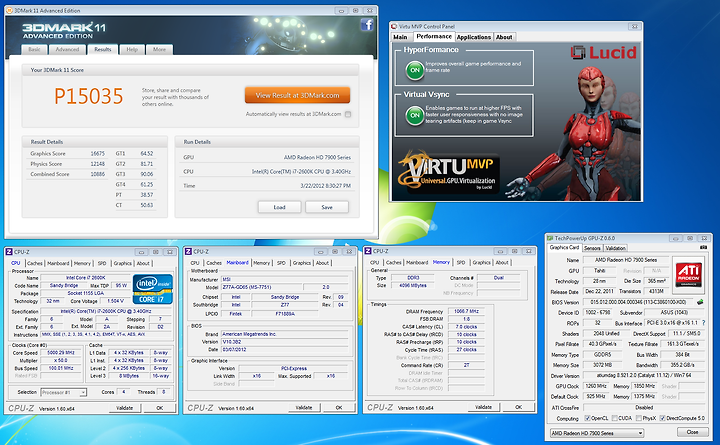
Task: Check Automatically view results at 3DMark.com
Action: tap(348, 114)
